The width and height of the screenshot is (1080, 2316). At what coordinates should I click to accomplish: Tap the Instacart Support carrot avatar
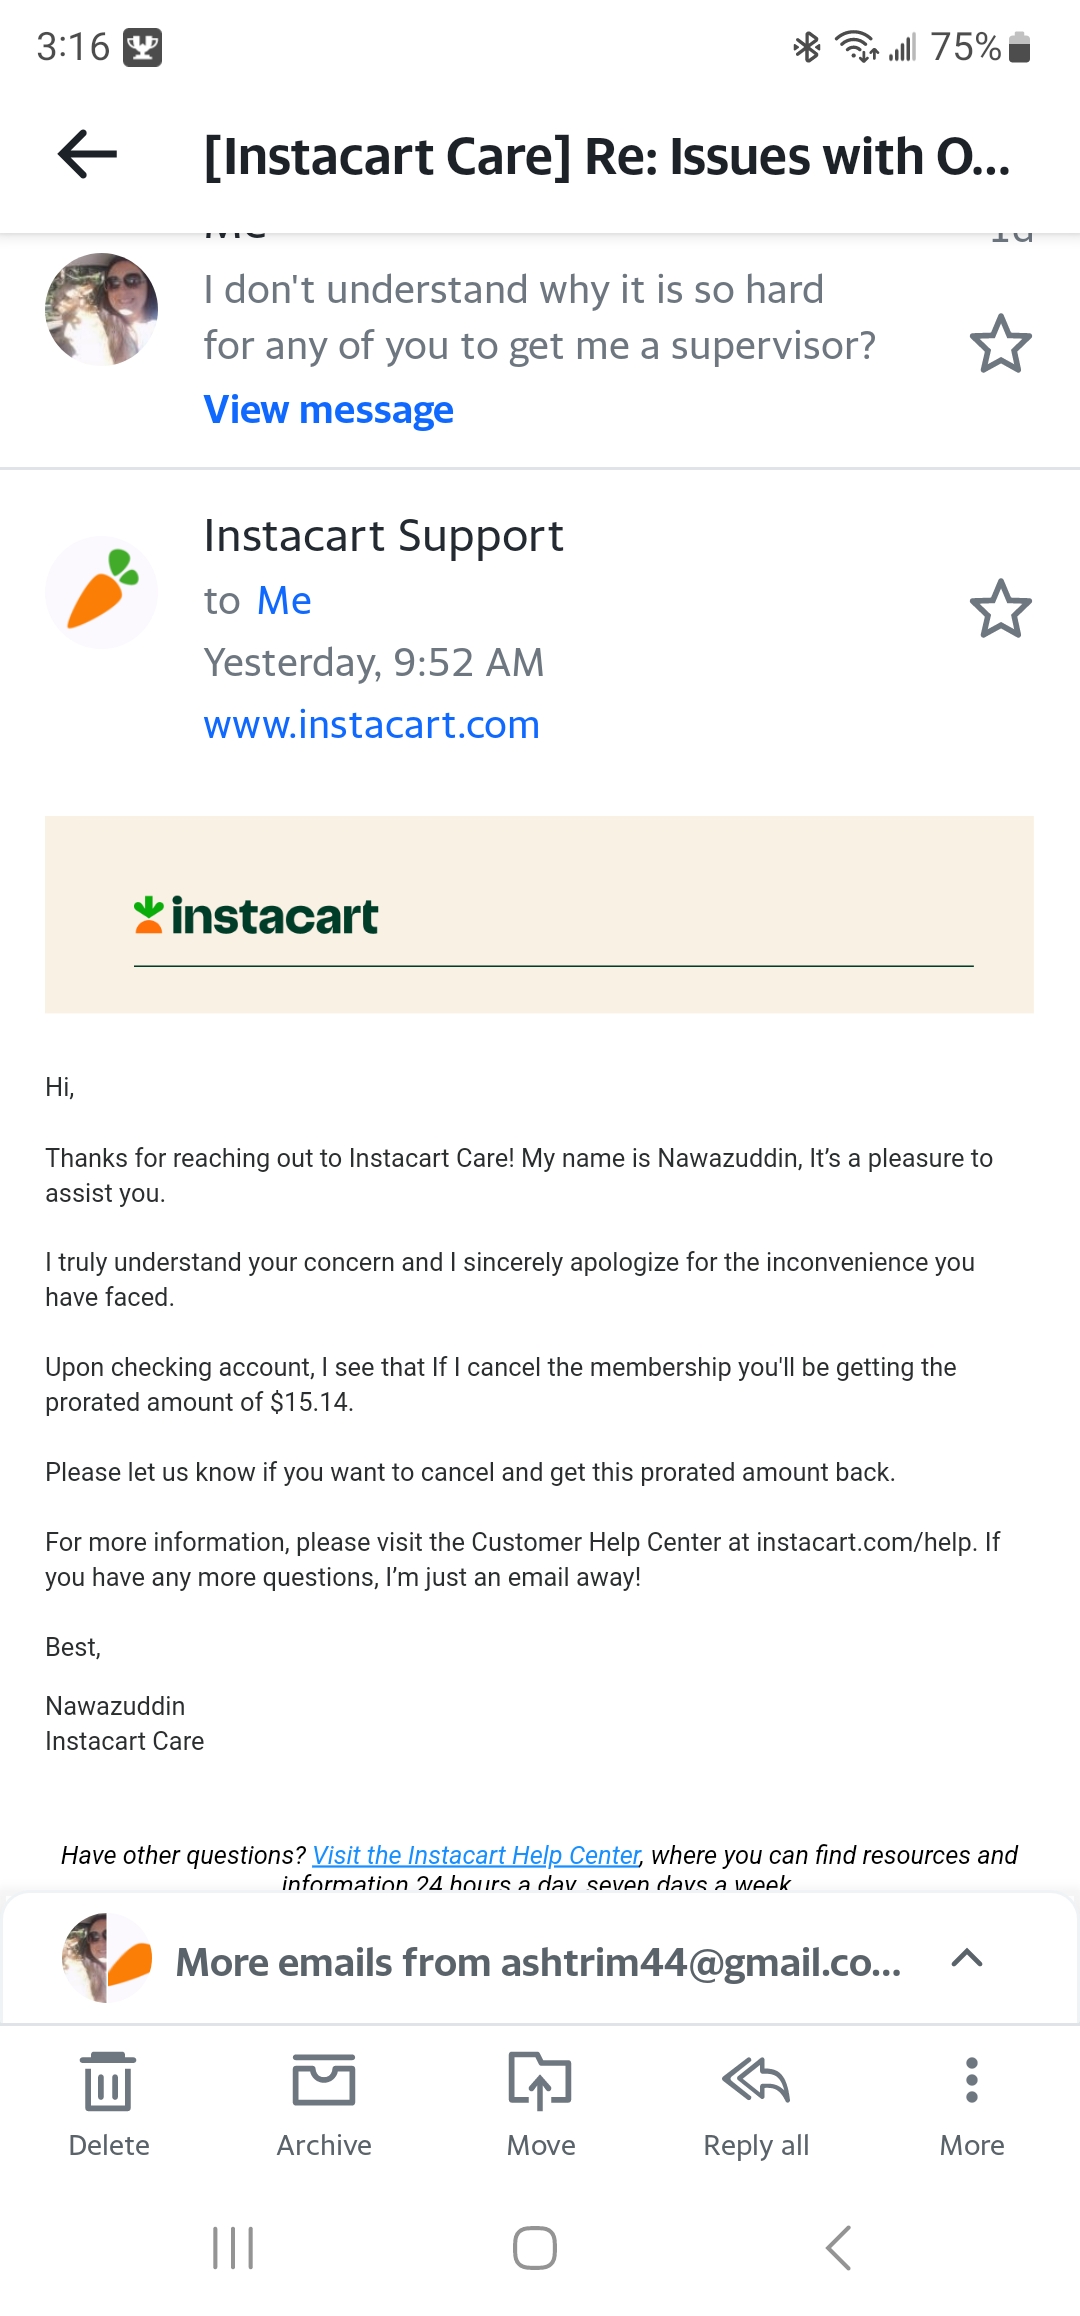point(101,591)
